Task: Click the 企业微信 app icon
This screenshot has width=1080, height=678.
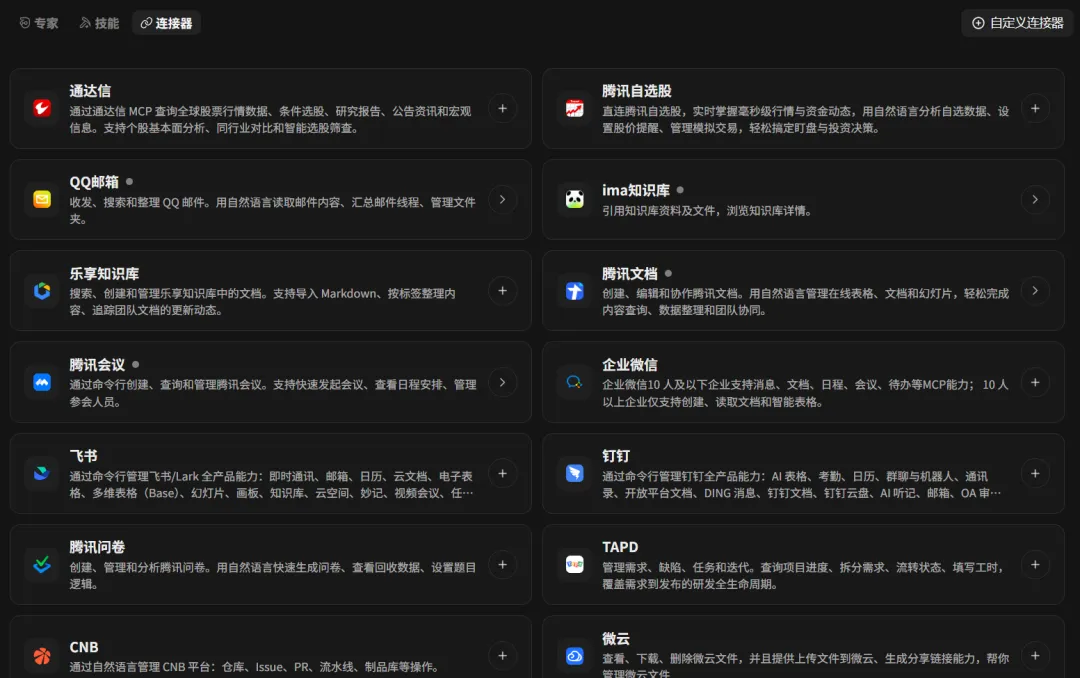Action: pyautogui.click(x=574, y=382)
